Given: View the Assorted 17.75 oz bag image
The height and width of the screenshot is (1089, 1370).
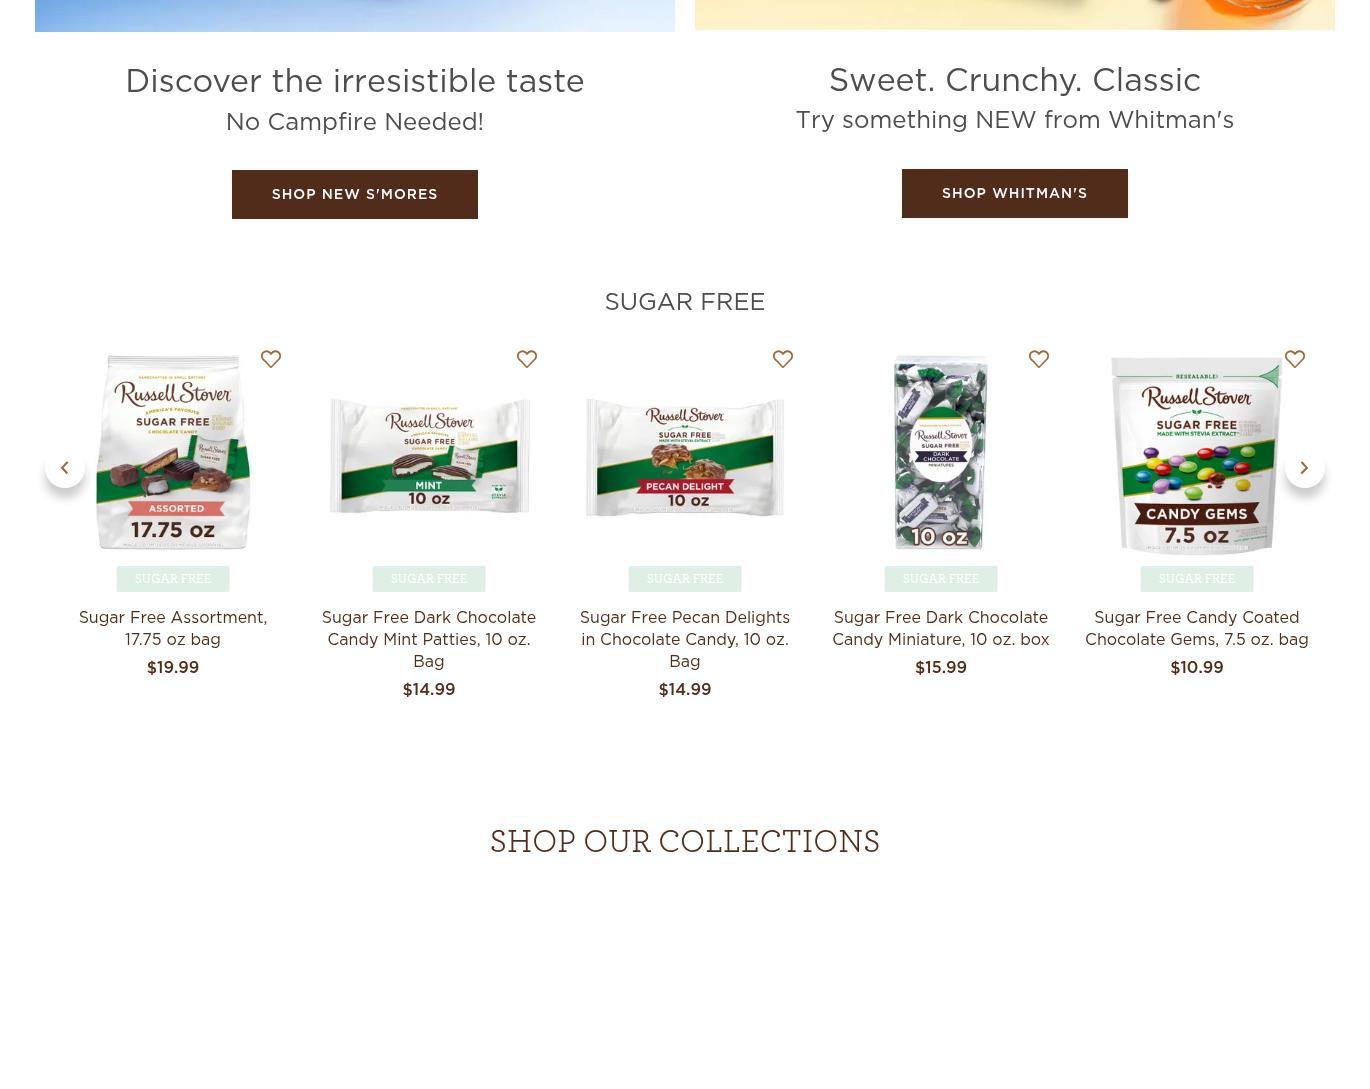Looking at the screenshot, I should (x=173, y=452).
